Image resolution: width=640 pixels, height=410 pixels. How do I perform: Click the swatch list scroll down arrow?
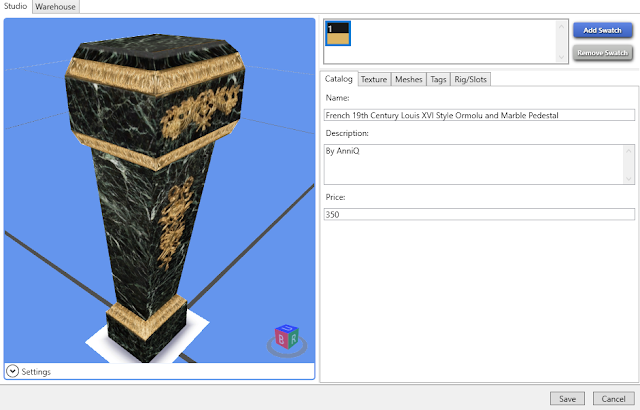pyautogui.click(x=561, y=57)
